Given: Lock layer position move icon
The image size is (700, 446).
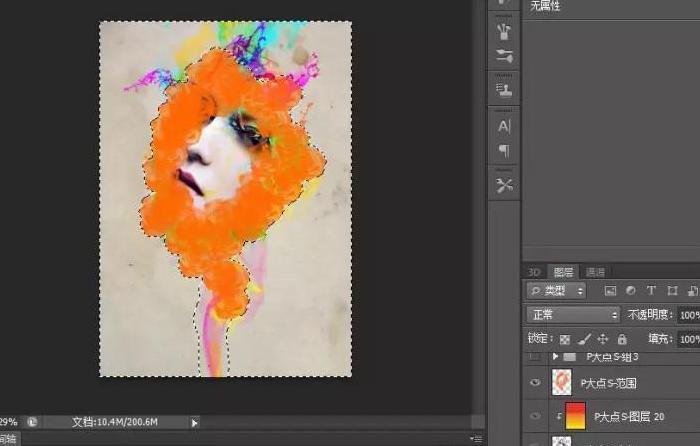Looking at the screenshot, I should (x=603, y=339).
